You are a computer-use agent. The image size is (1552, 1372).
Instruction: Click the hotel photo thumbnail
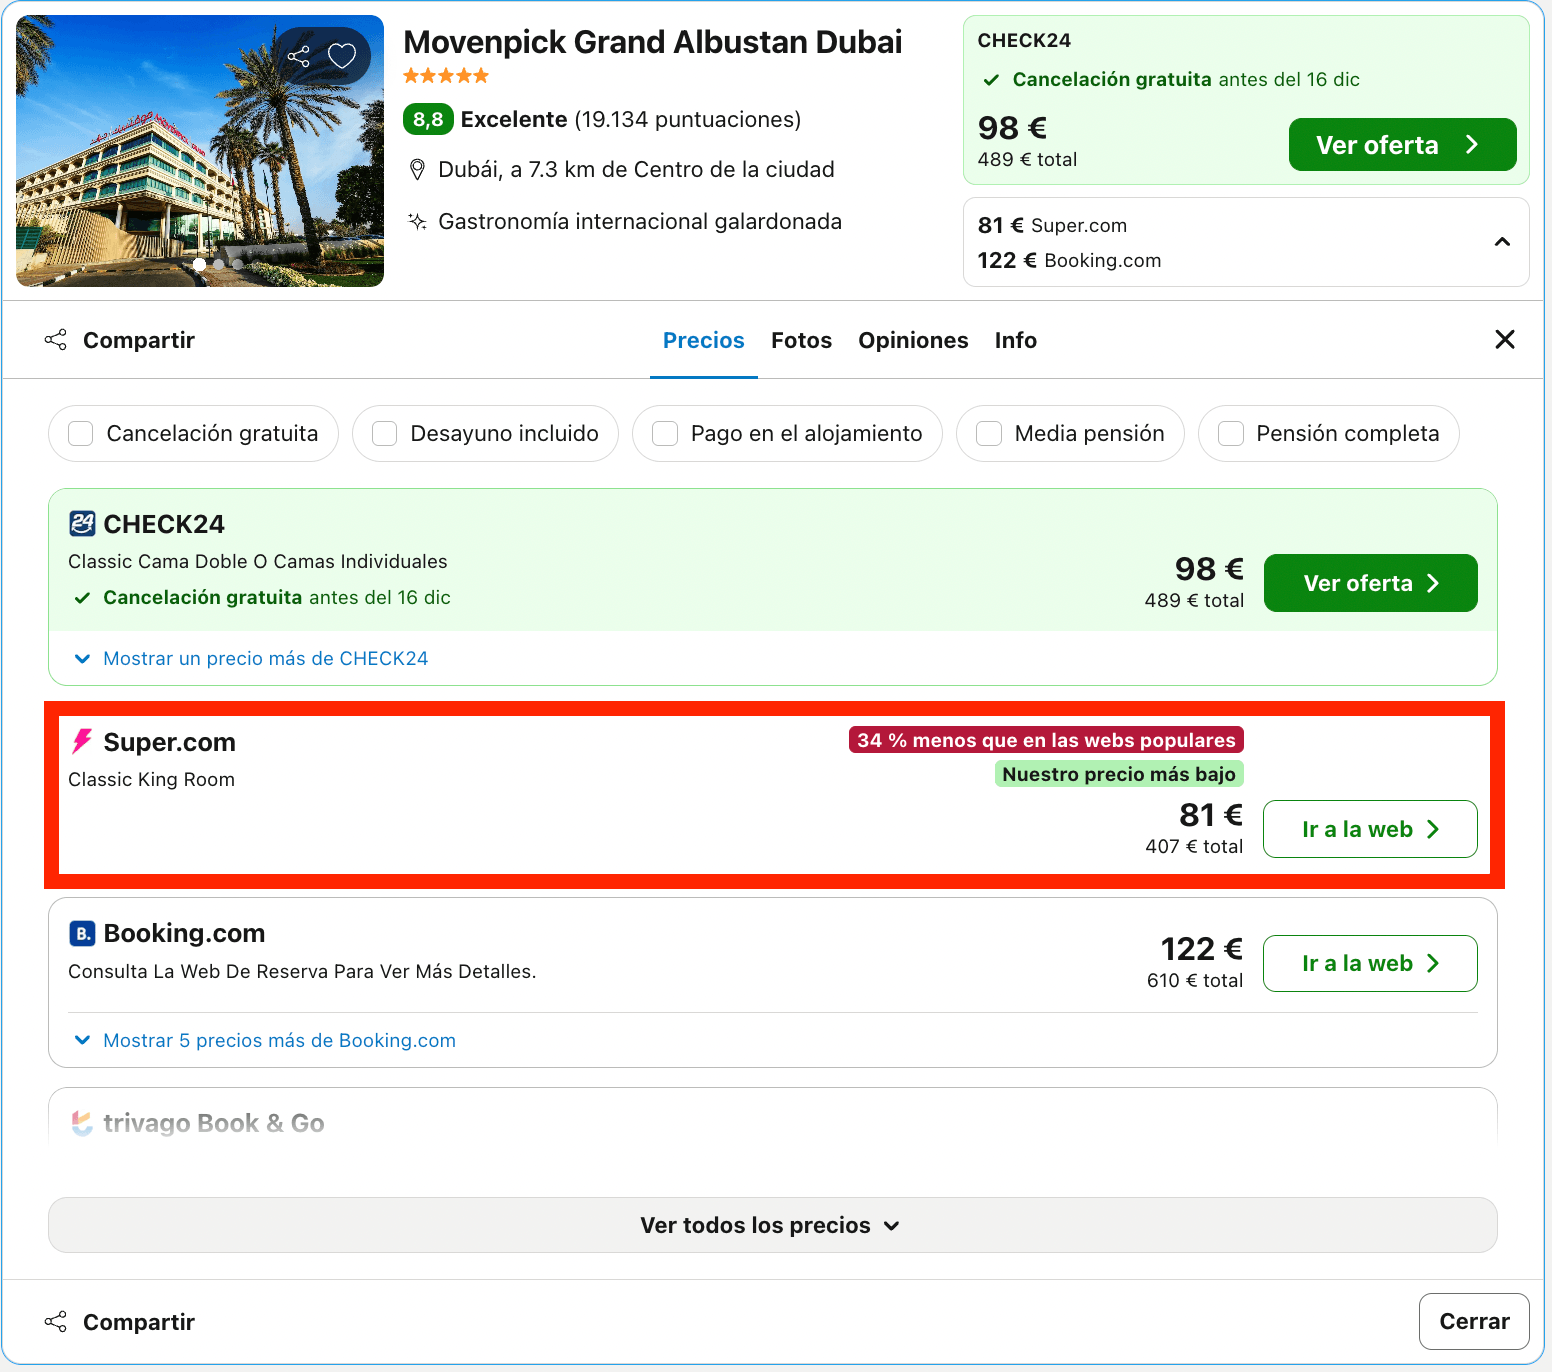(x=200, y=151)
